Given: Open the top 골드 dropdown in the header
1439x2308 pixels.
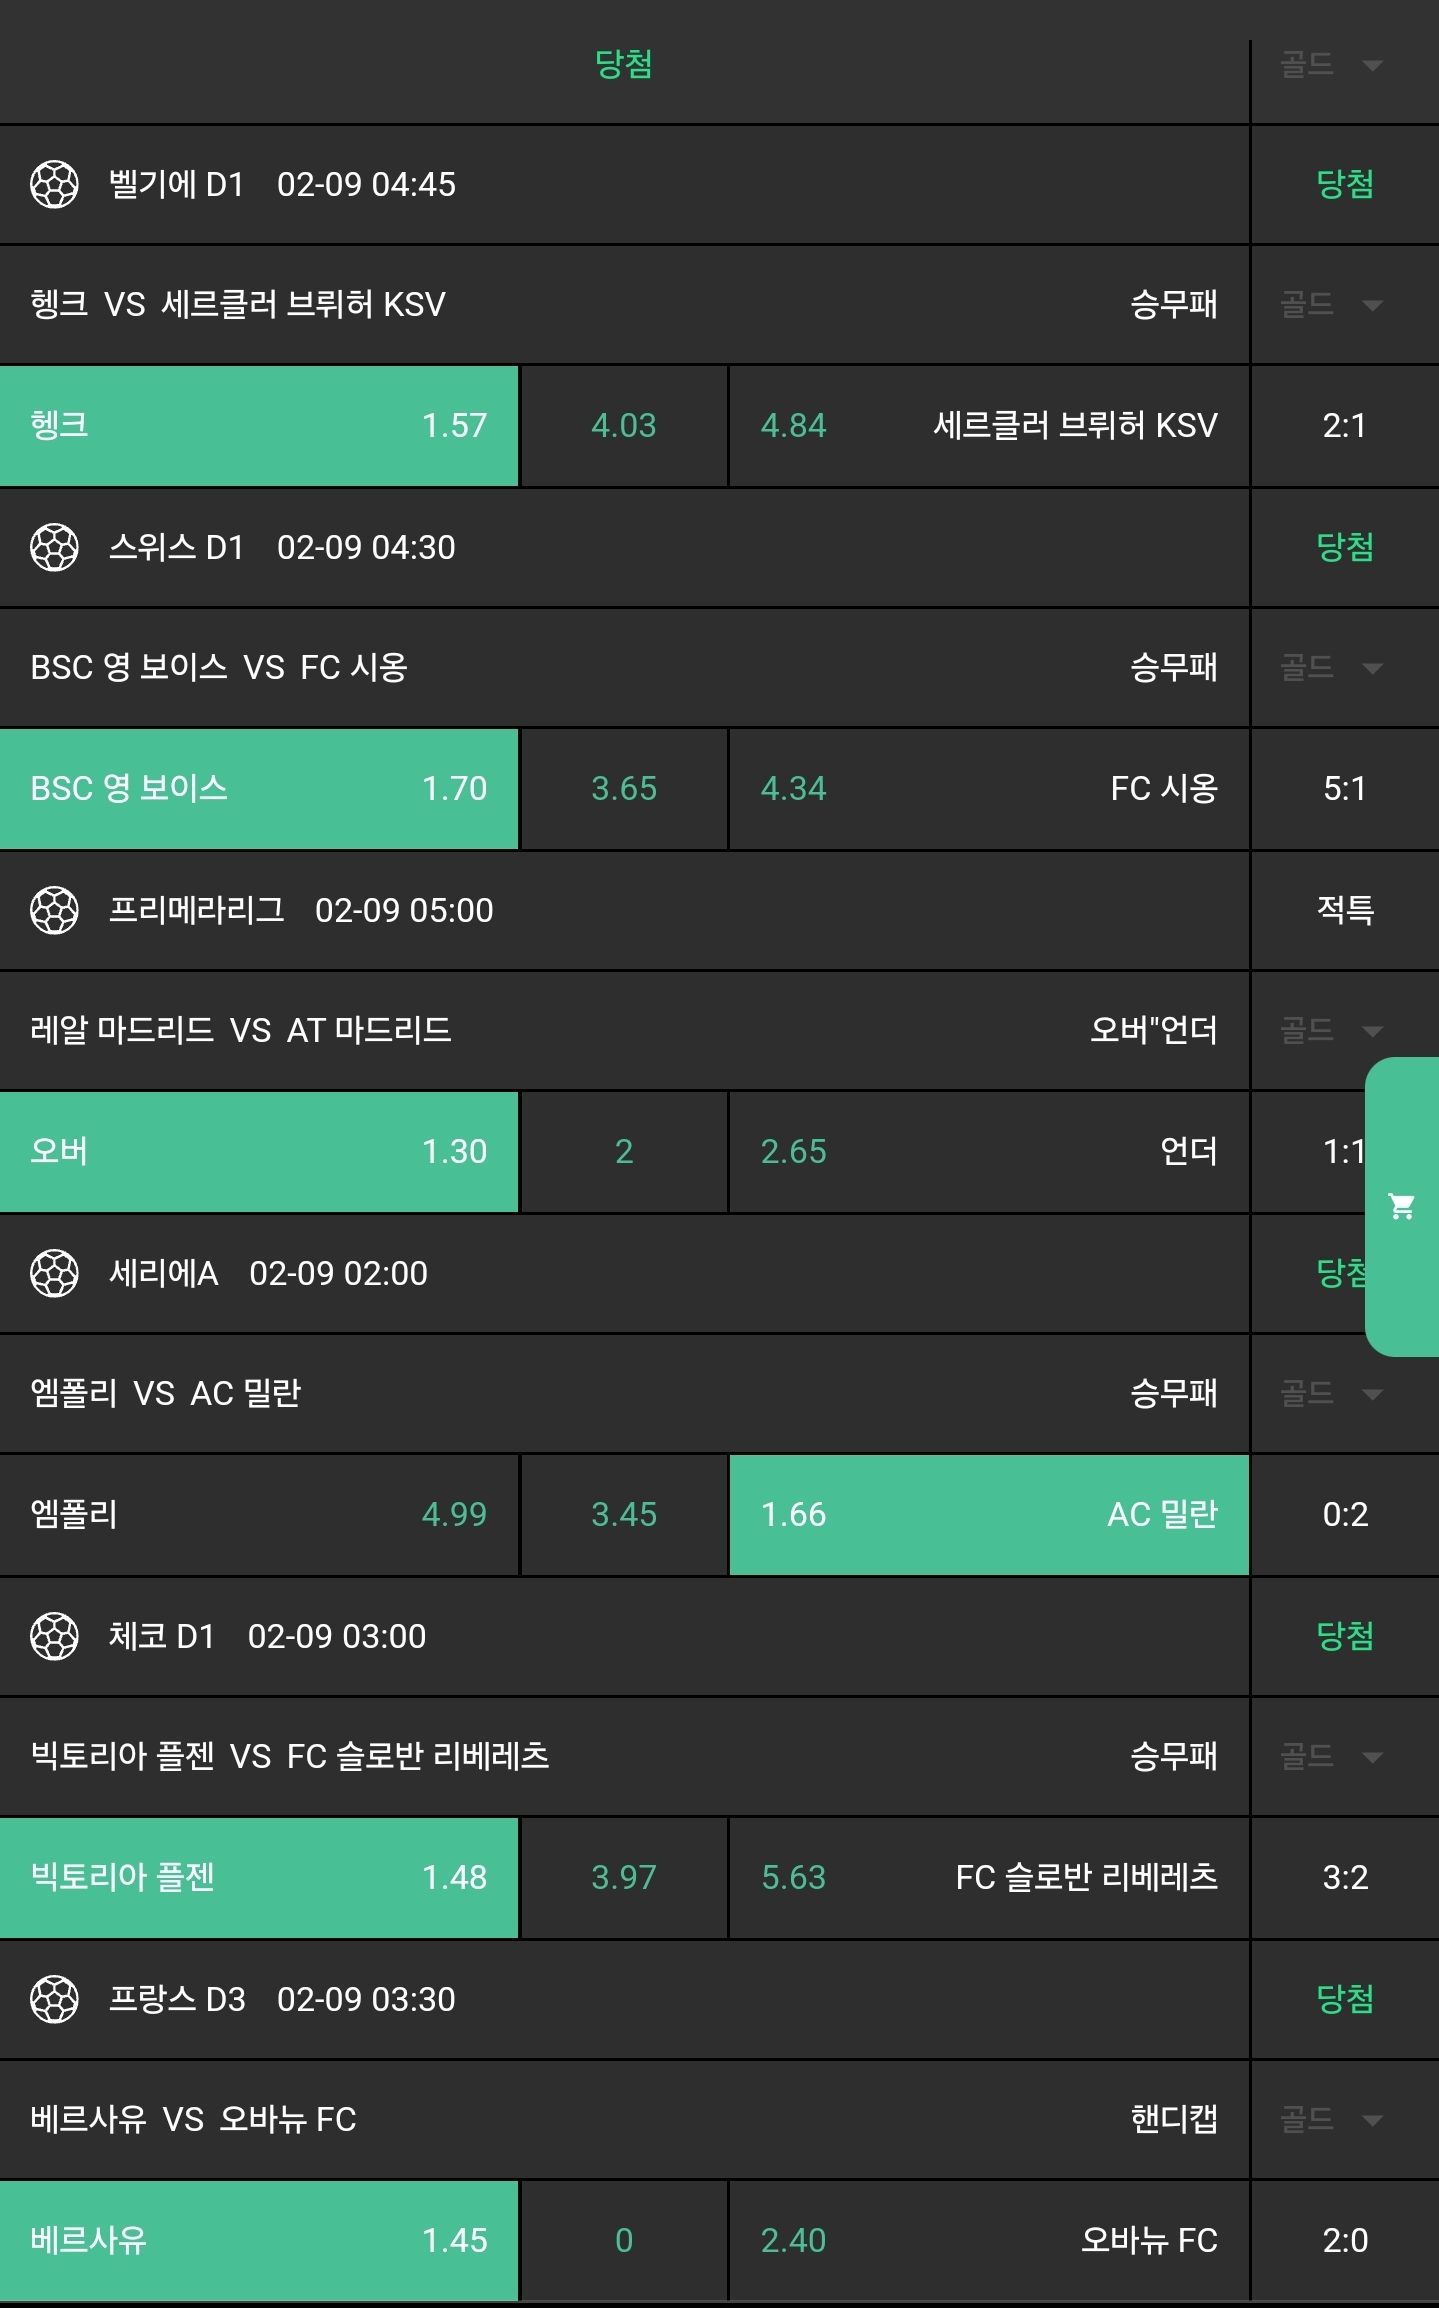Looking at the screenshot, I should pyautogui.click(x=1332, y=66).
